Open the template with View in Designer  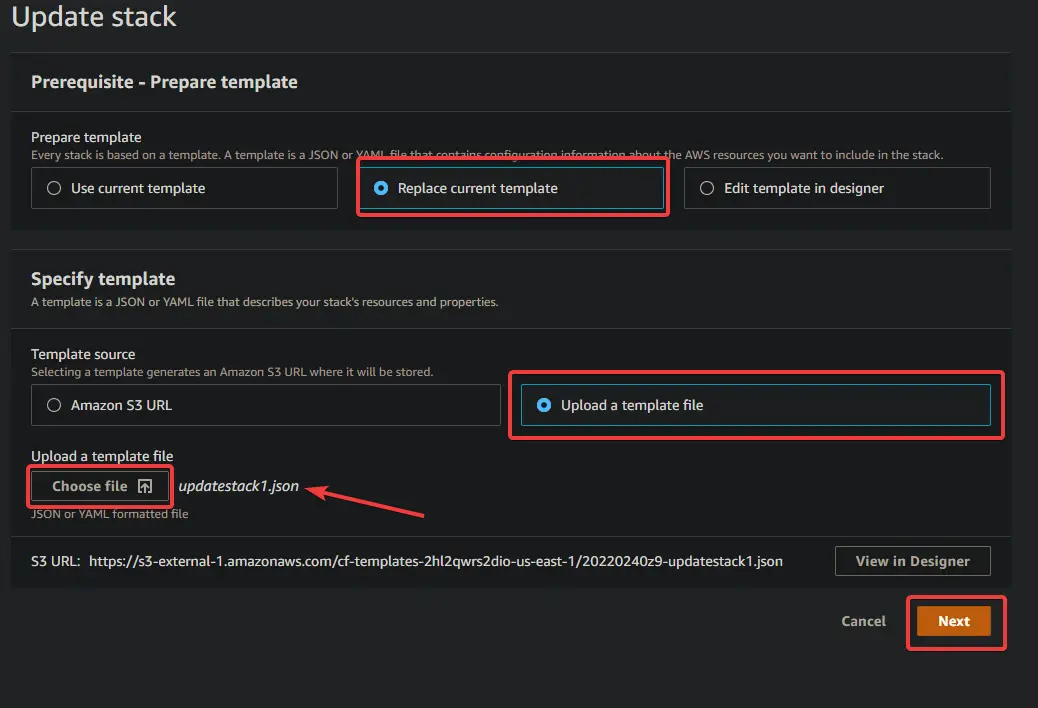click(x=911, y=561)
